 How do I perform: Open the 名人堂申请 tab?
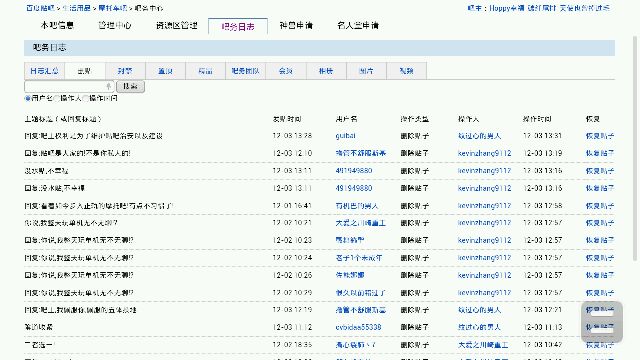coord(358,25)
